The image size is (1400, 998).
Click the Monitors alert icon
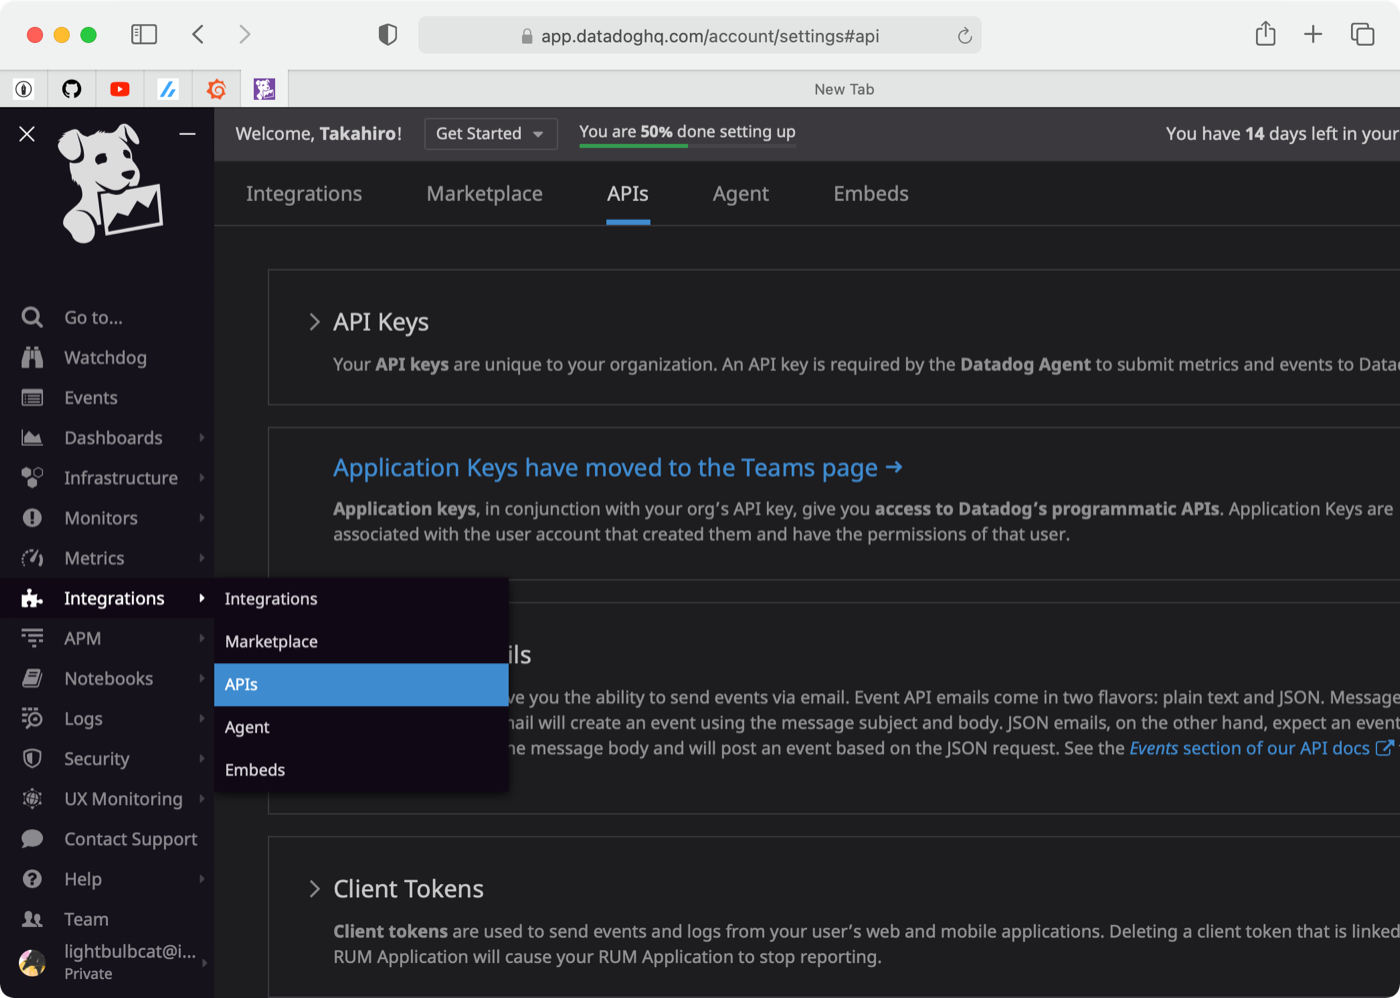[32, 517]
